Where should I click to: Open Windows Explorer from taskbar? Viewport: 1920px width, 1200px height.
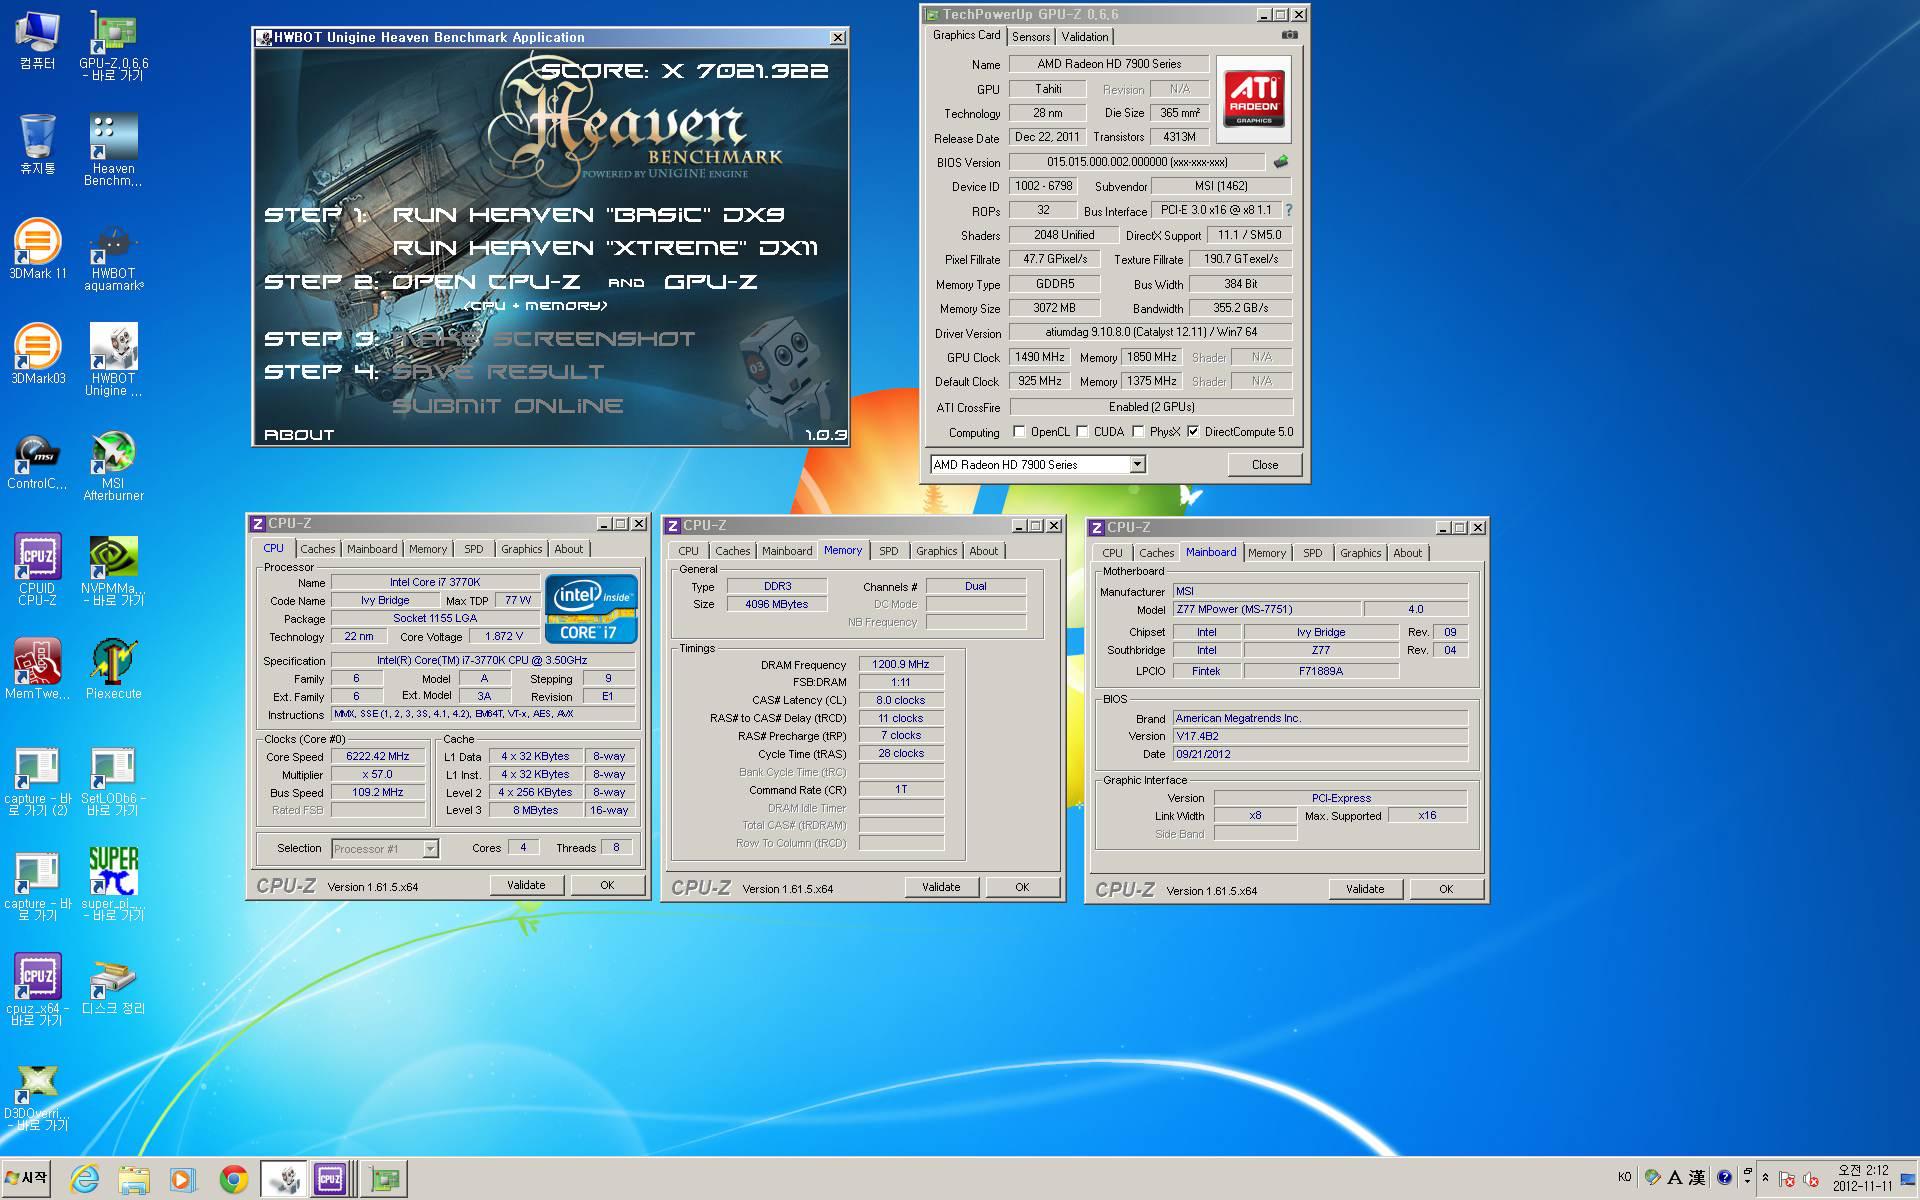click(x=134, y=1179)
